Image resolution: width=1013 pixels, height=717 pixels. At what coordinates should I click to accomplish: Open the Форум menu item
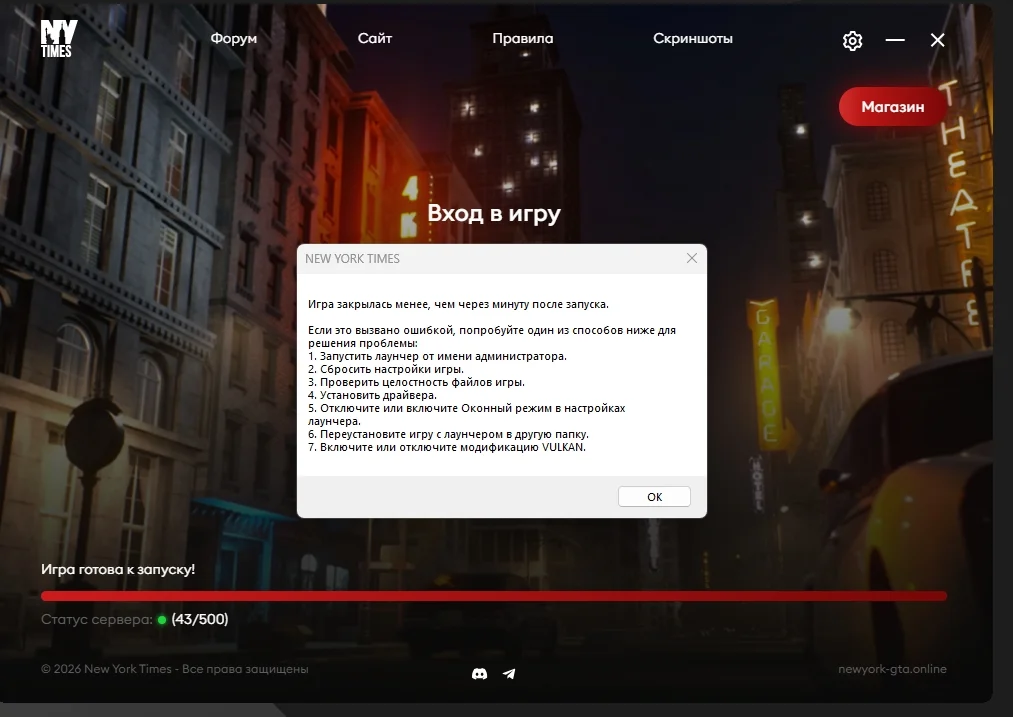tap(233, 39)
